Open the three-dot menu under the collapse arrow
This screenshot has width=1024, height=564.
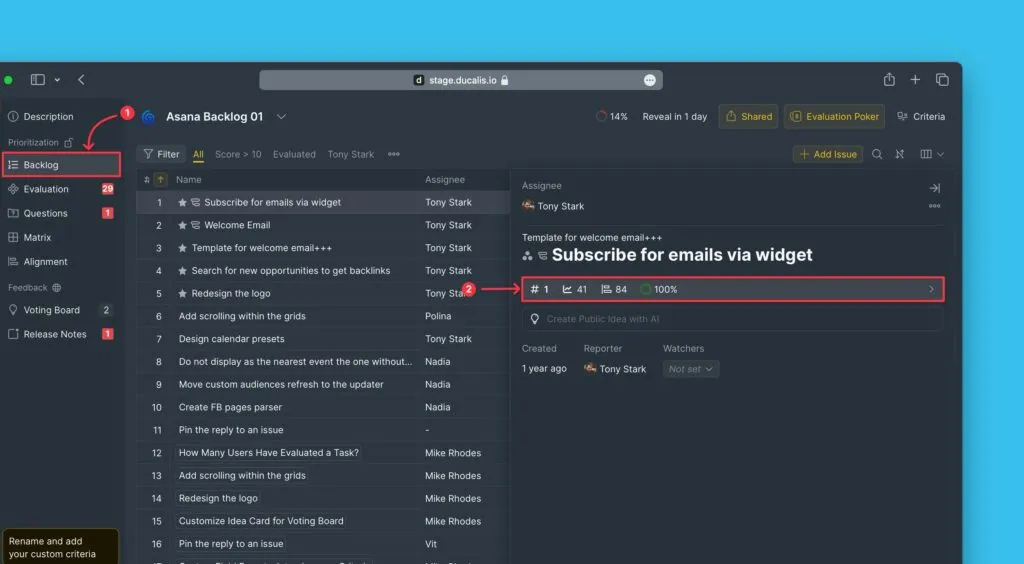point(934,206)
